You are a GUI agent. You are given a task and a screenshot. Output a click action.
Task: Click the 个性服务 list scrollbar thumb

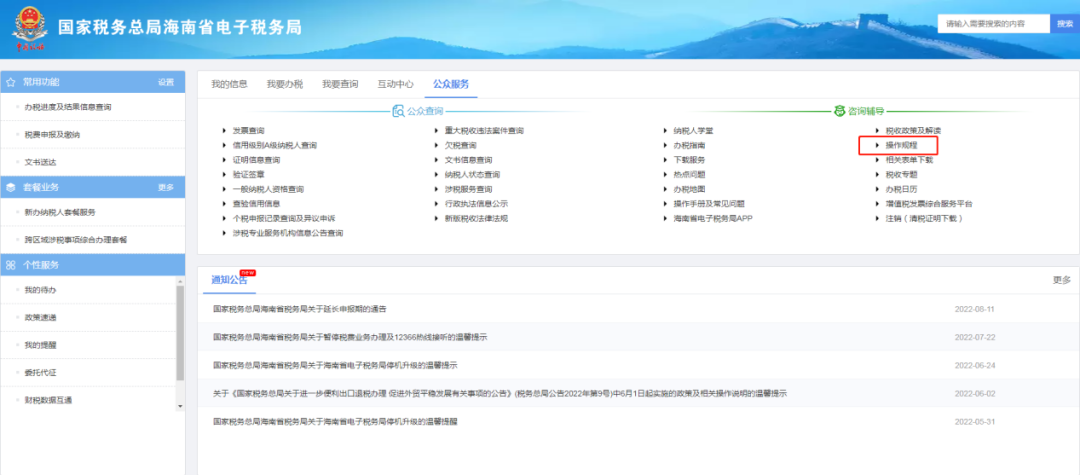pyautogui.click(x=181, y=333)
